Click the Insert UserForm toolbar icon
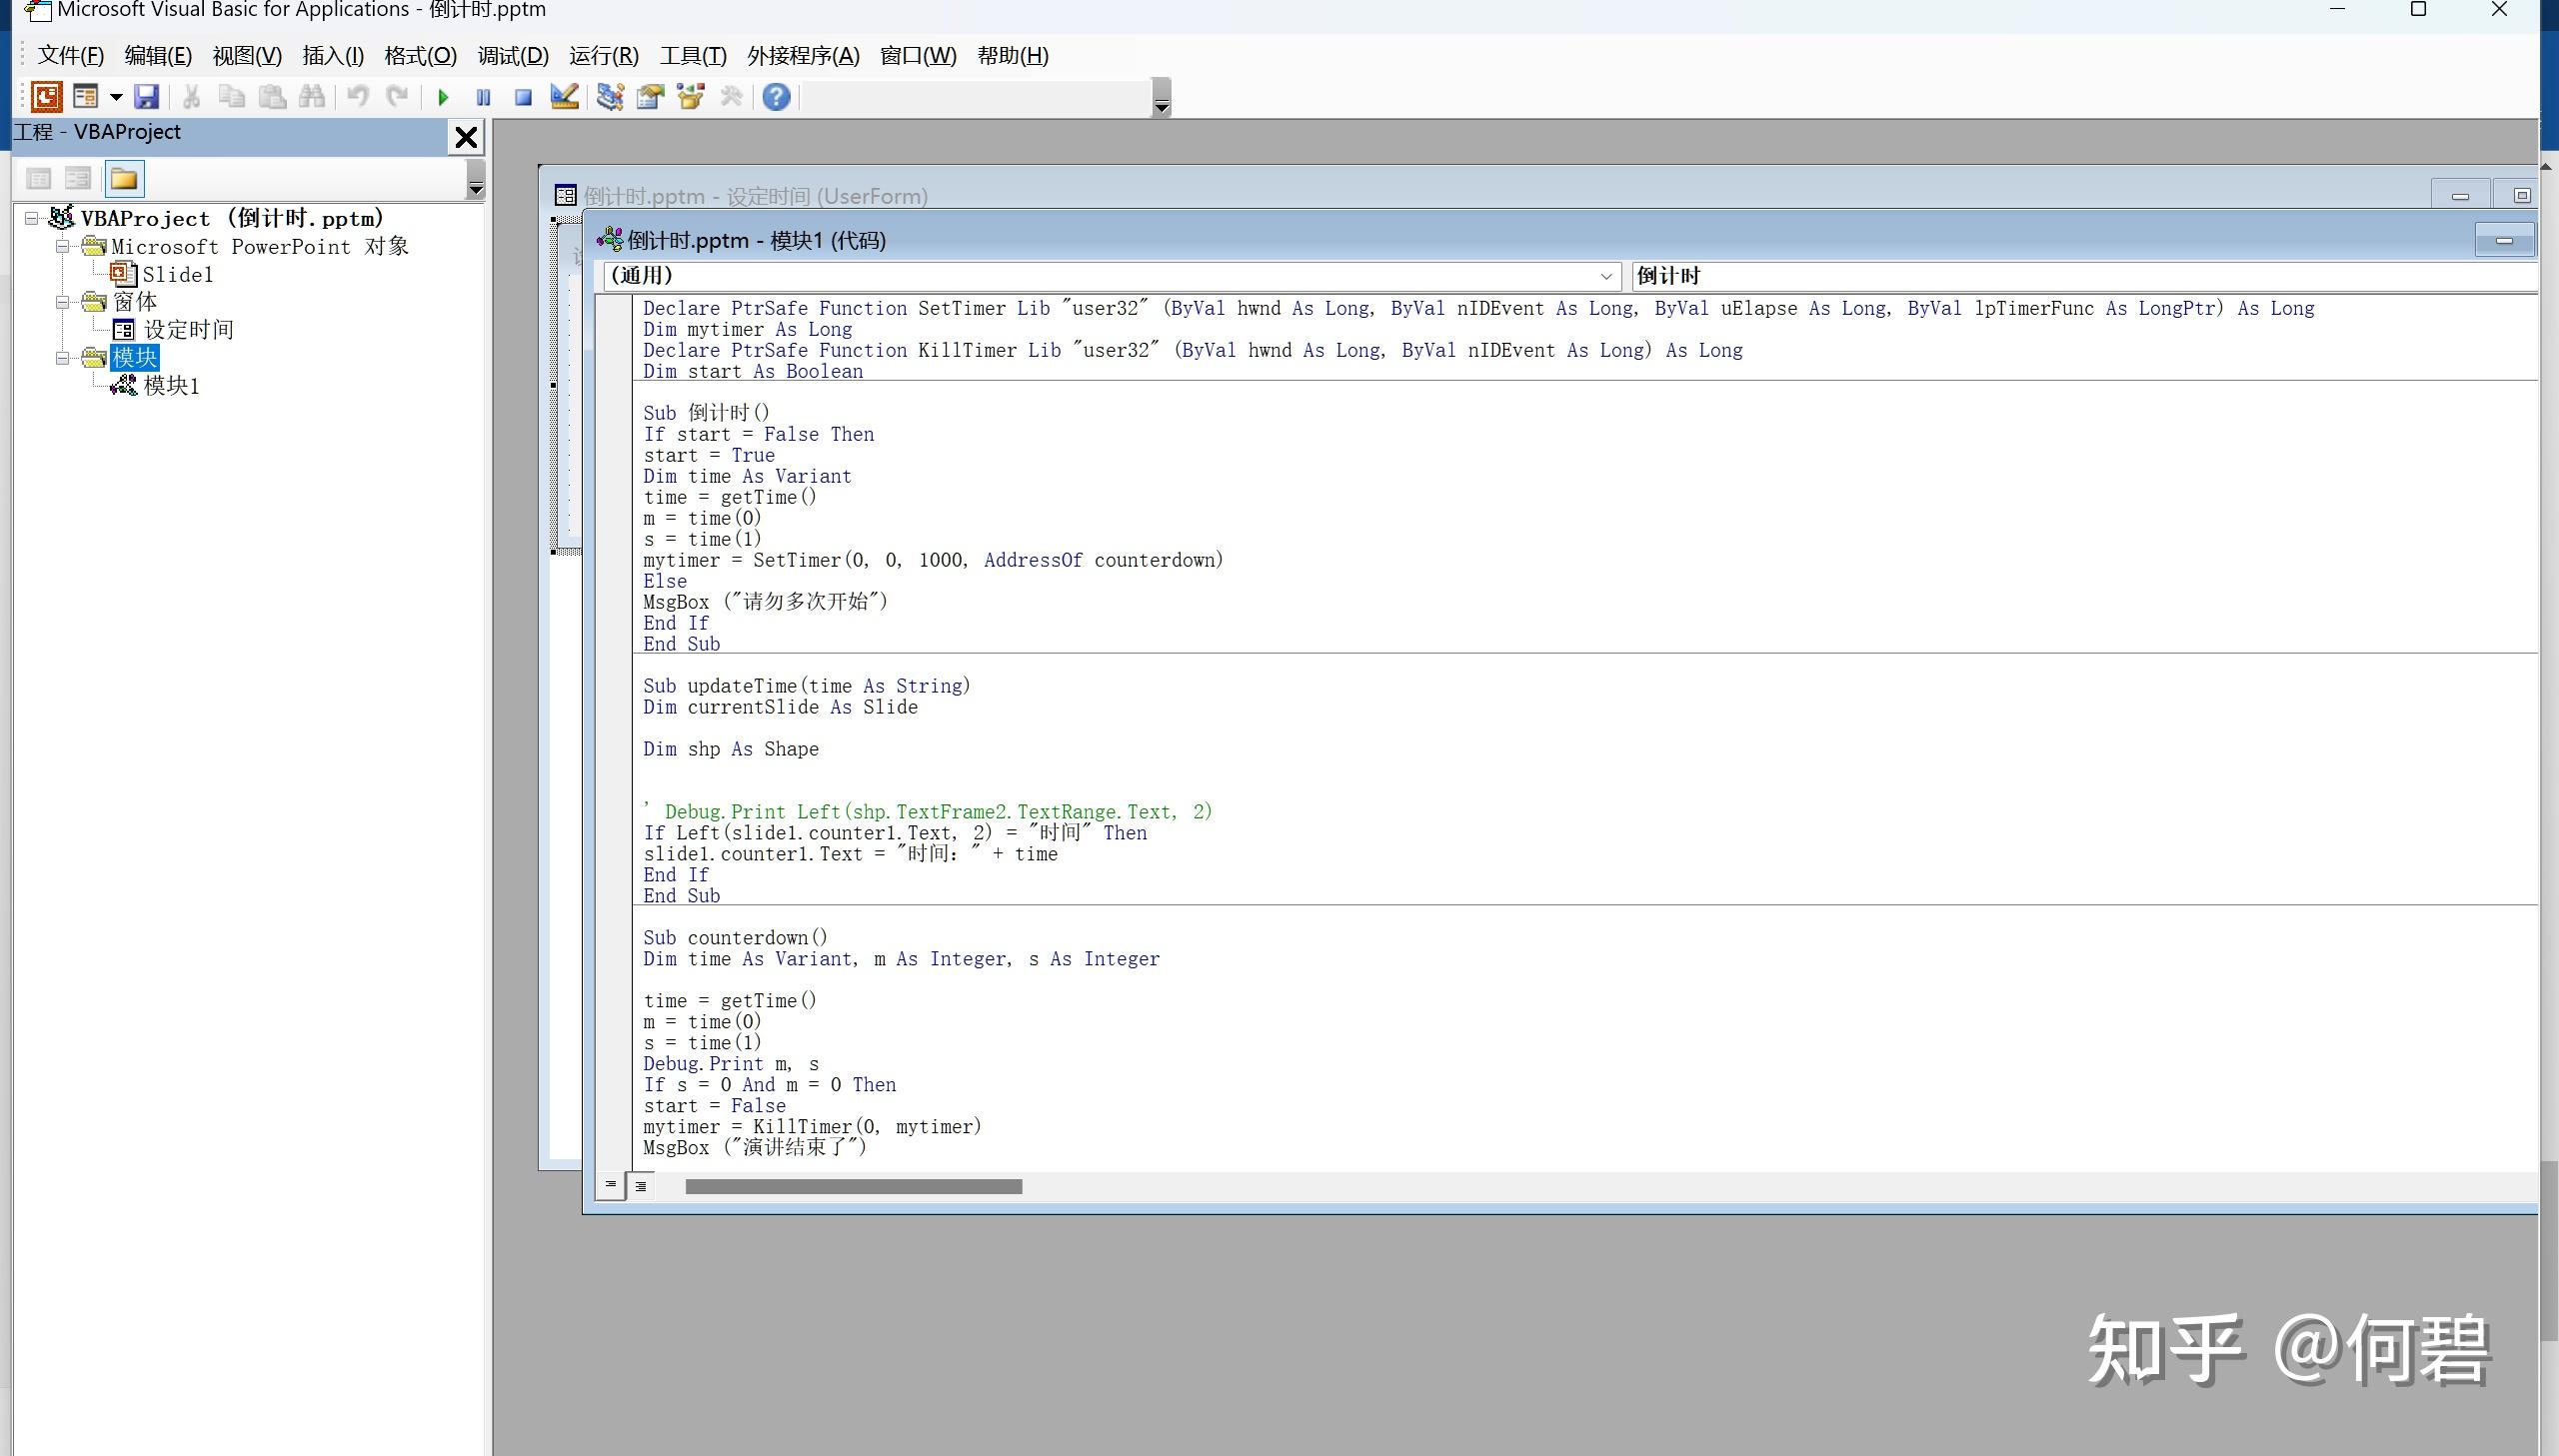The height and width of the screenshot is (1456, 2559). pyautogui.click(x=86, y=97)
